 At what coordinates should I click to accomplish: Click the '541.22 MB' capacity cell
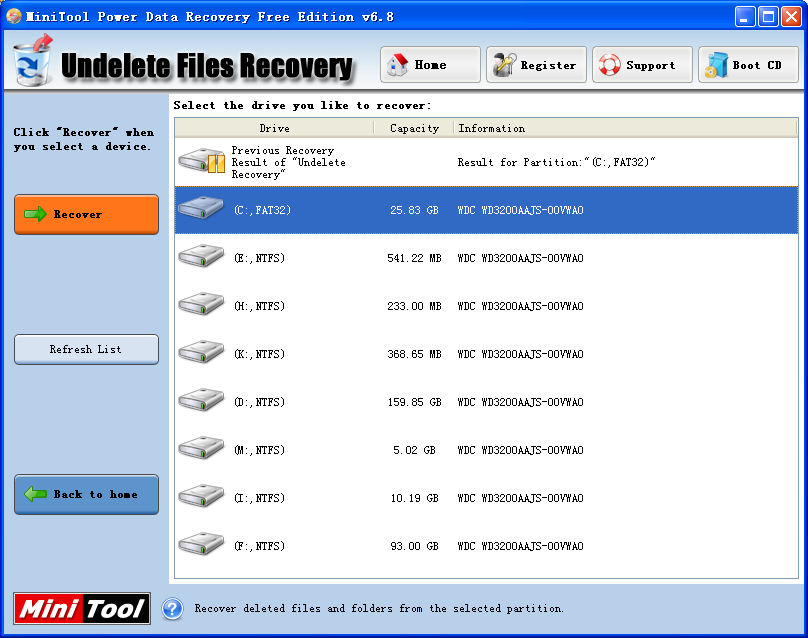tap(414, 258)
